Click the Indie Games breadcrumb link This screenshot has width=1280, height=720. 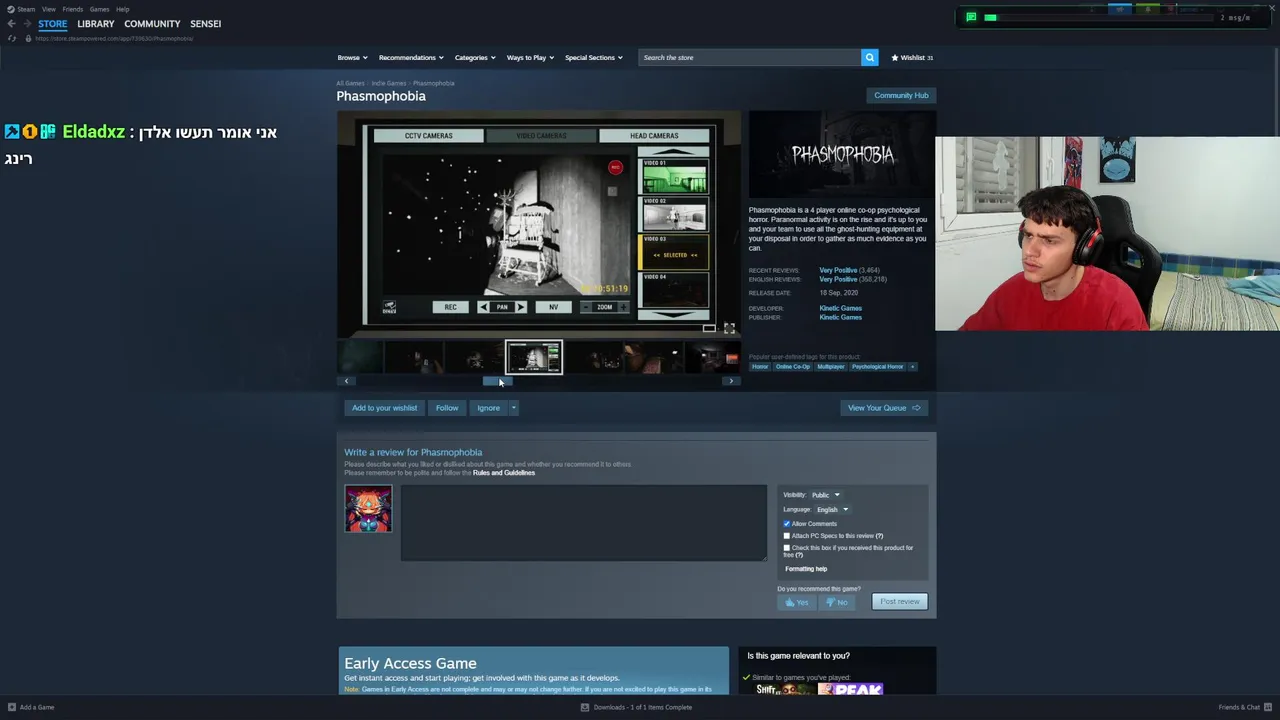click(x=389, y=83)
